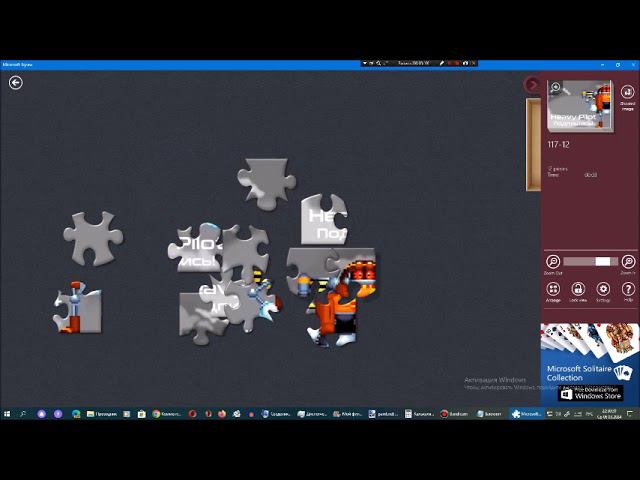Pick the plain gray piece at the top
Image resolution: width=640 pixels, height=480 pixels.
coord(267,183)
